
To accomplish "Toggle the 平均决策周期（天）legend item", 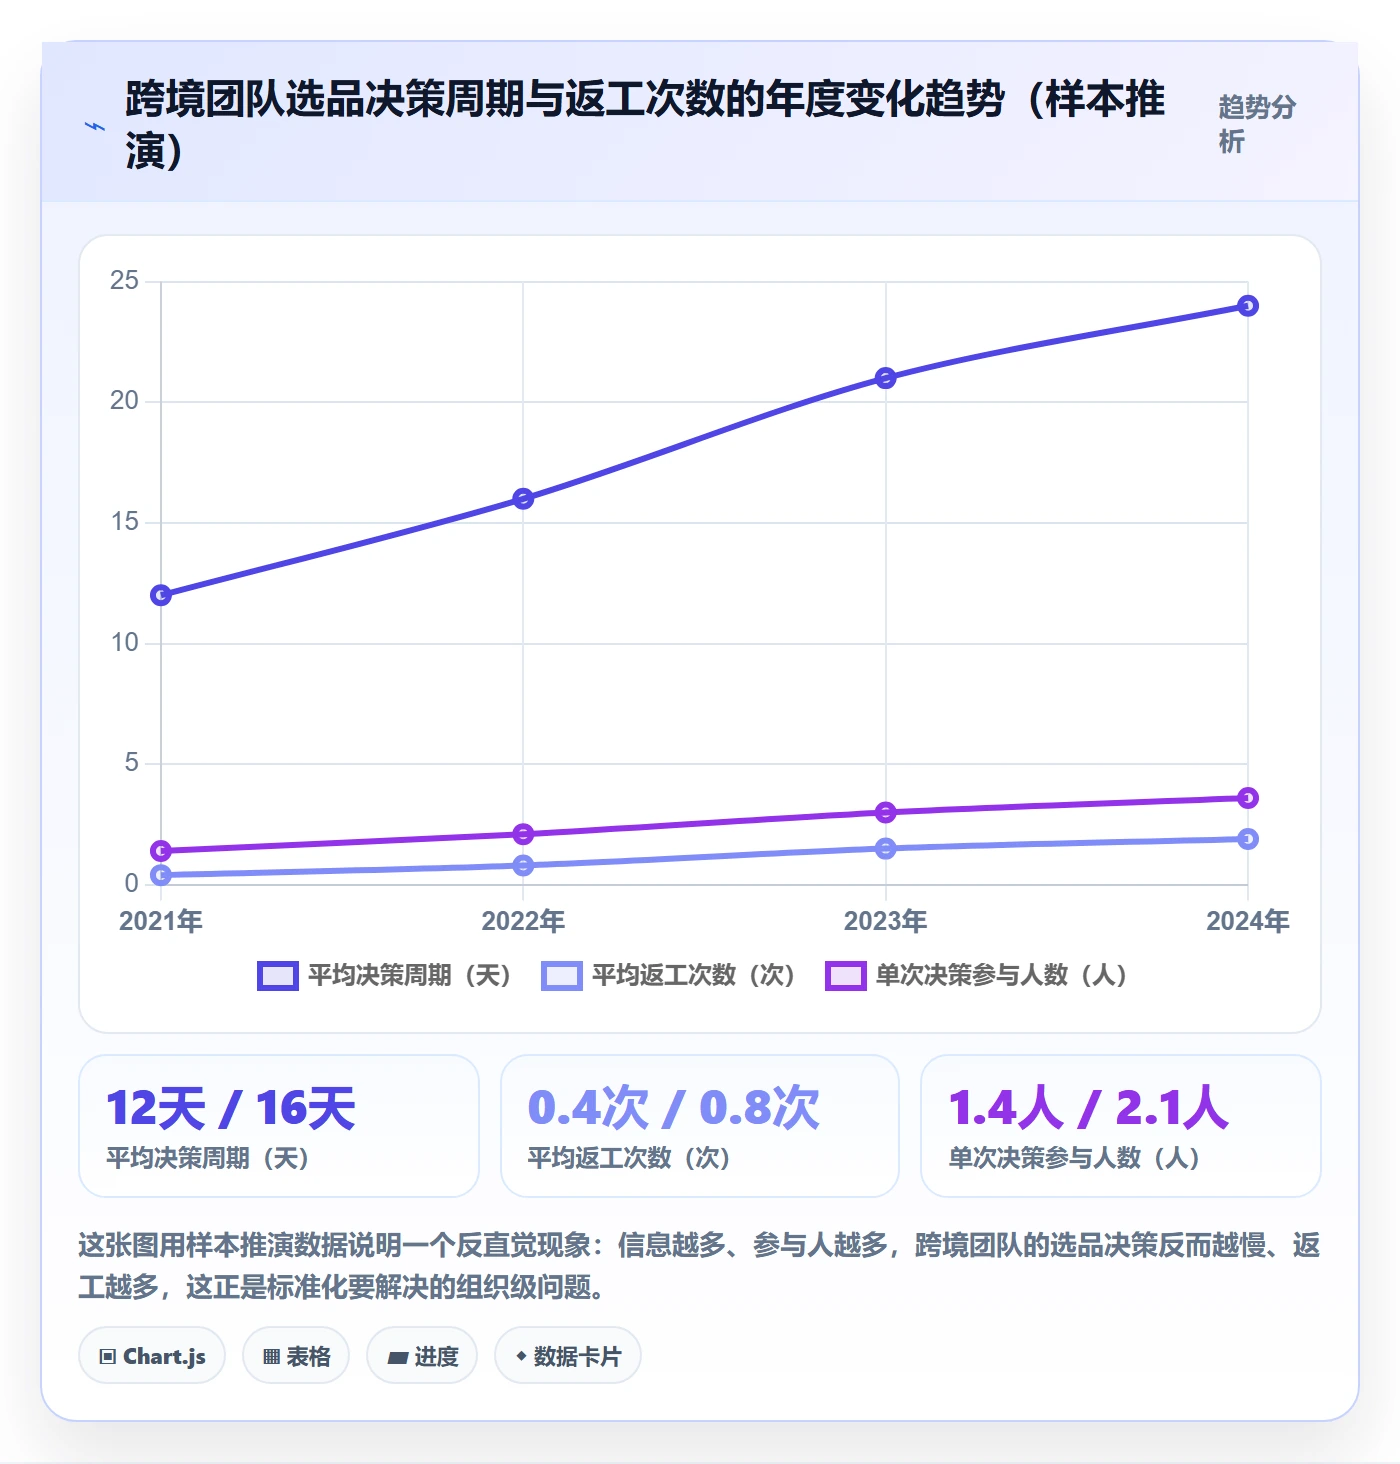I will 385,976.
